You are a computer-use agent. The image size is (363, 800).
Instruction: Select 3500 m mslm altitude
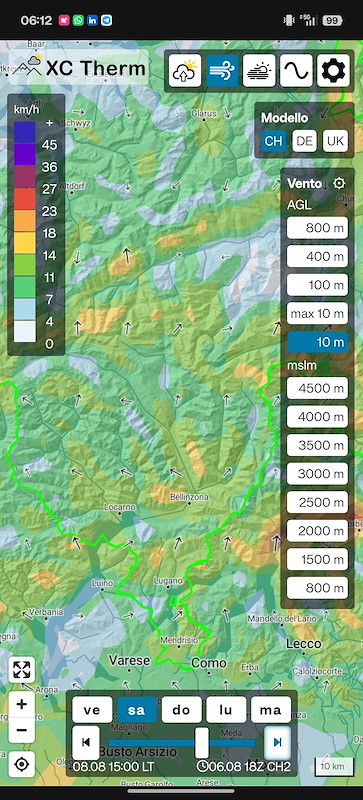pyautogui.click(x=318, y=445)
